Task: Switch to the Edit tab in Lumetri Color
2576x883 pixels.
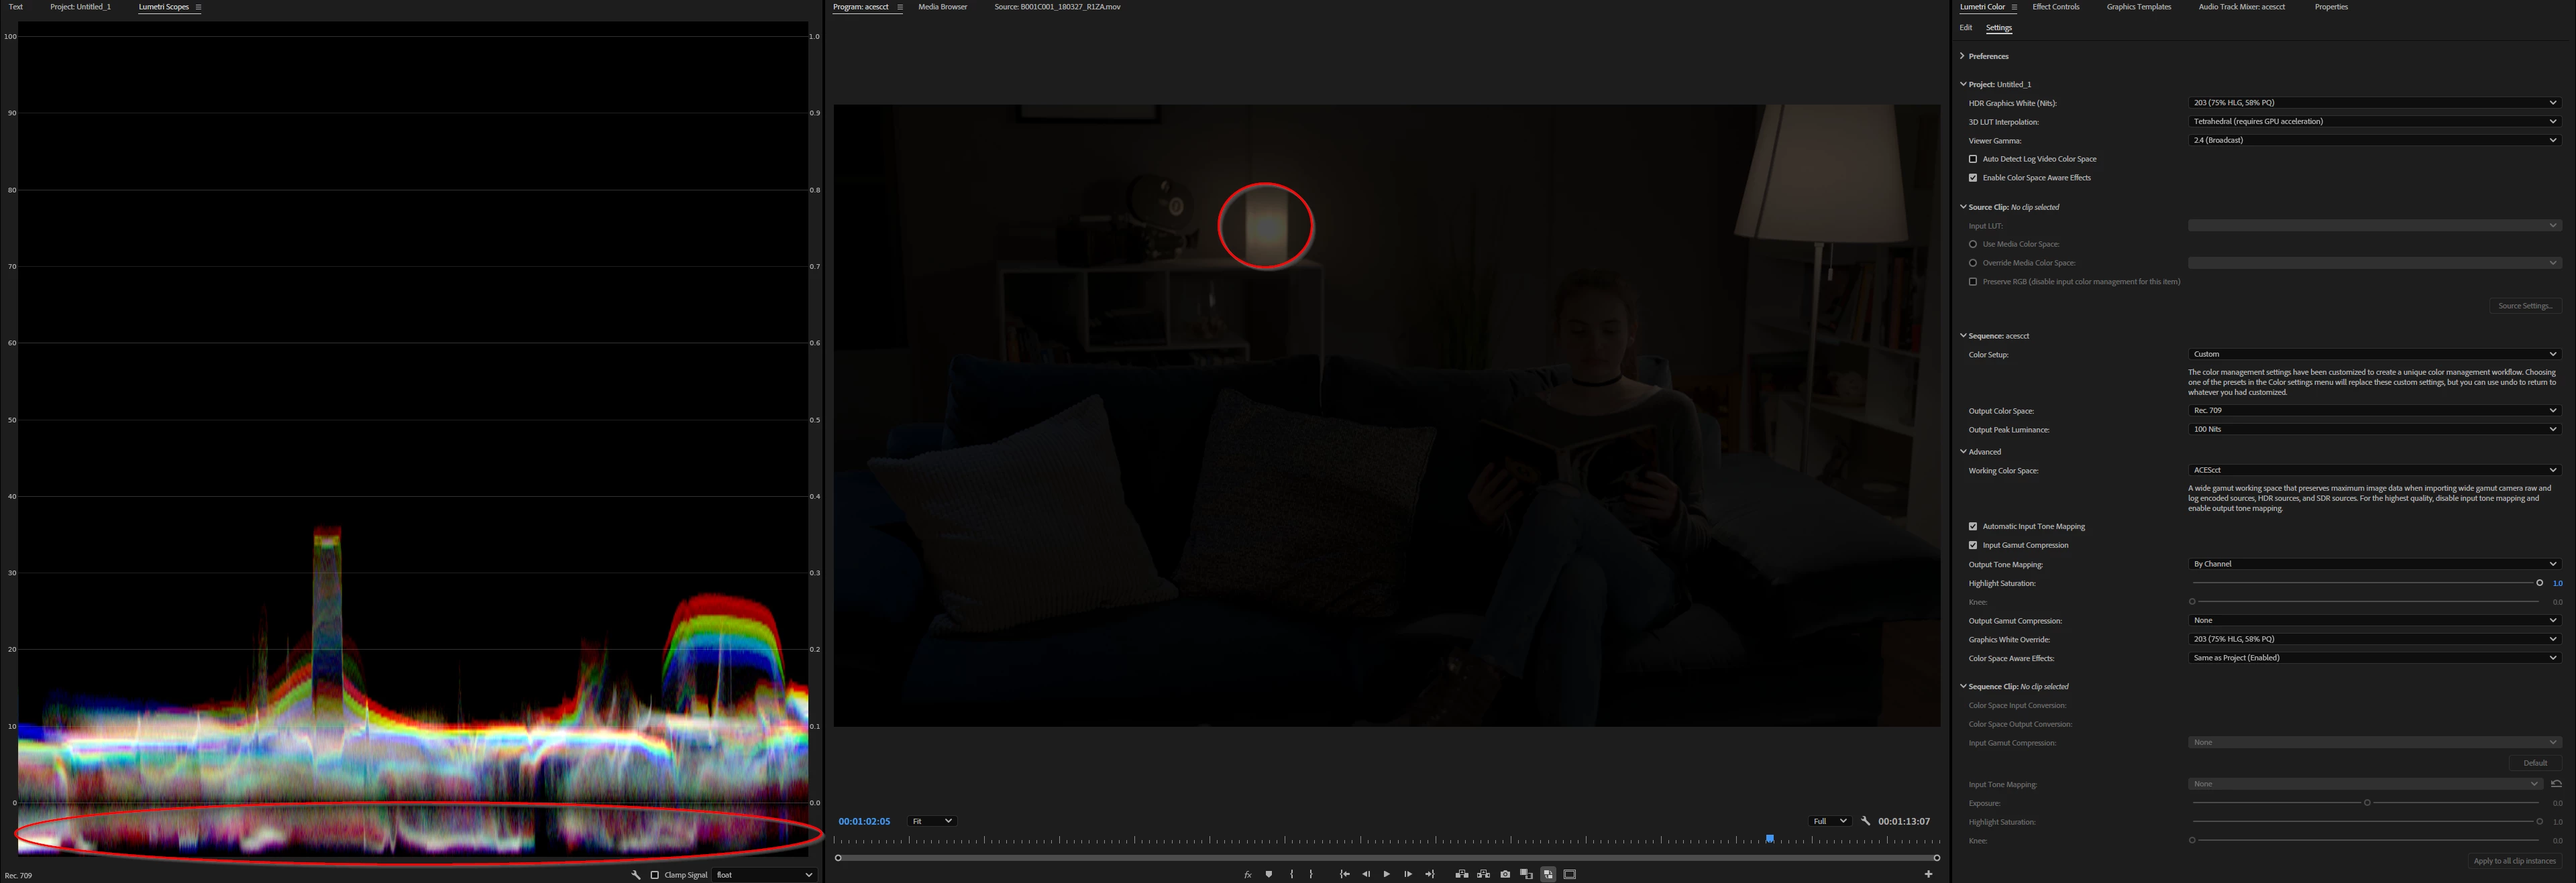Action: (1966, 28)
